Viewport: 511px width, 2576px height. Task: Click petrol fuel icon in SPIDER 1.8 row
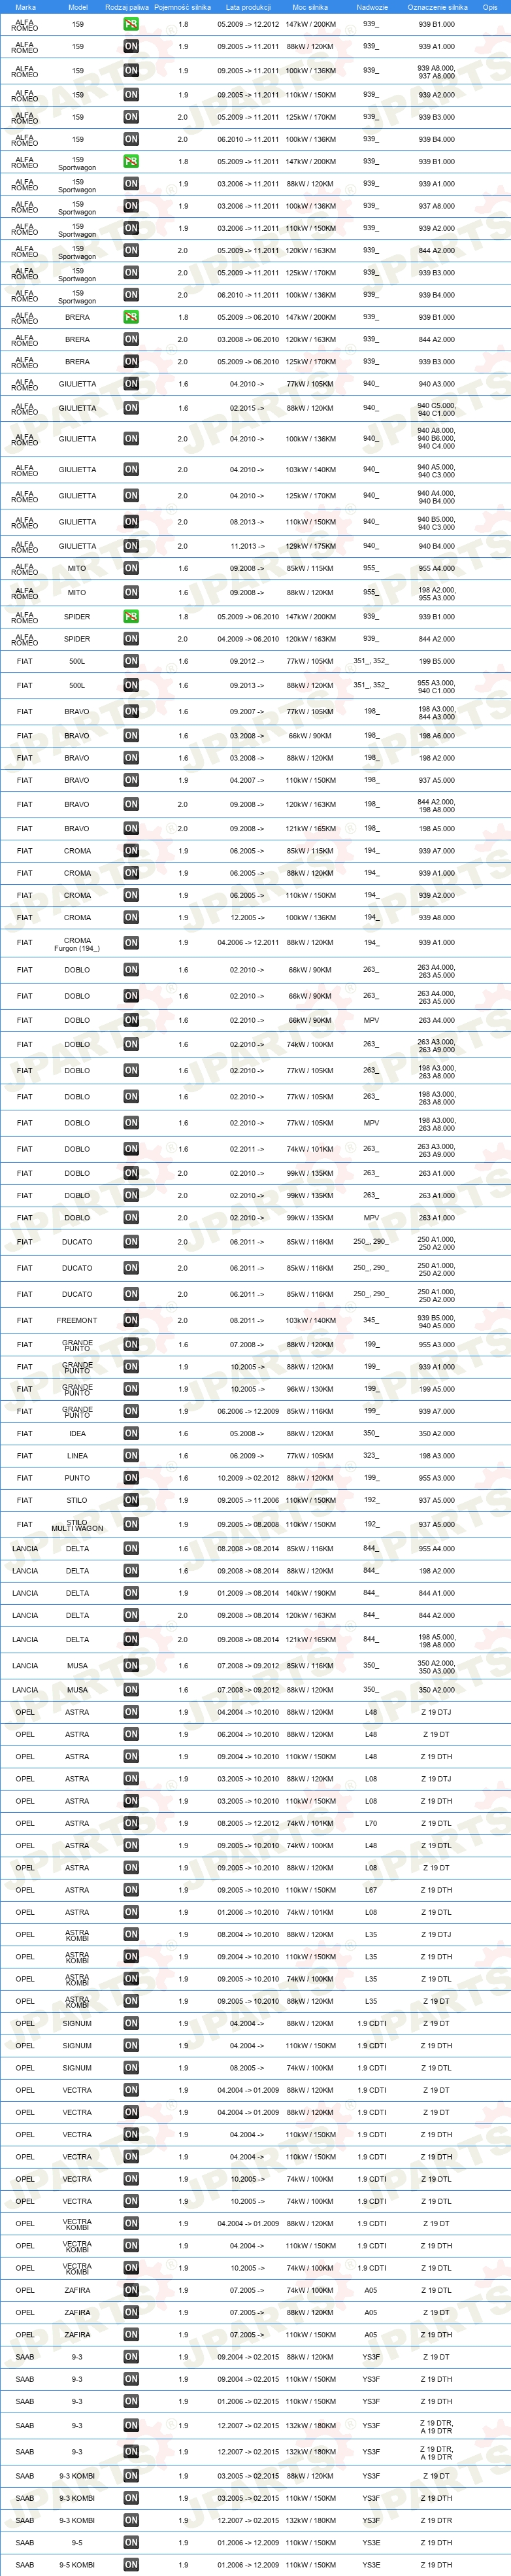pos(131,617)
